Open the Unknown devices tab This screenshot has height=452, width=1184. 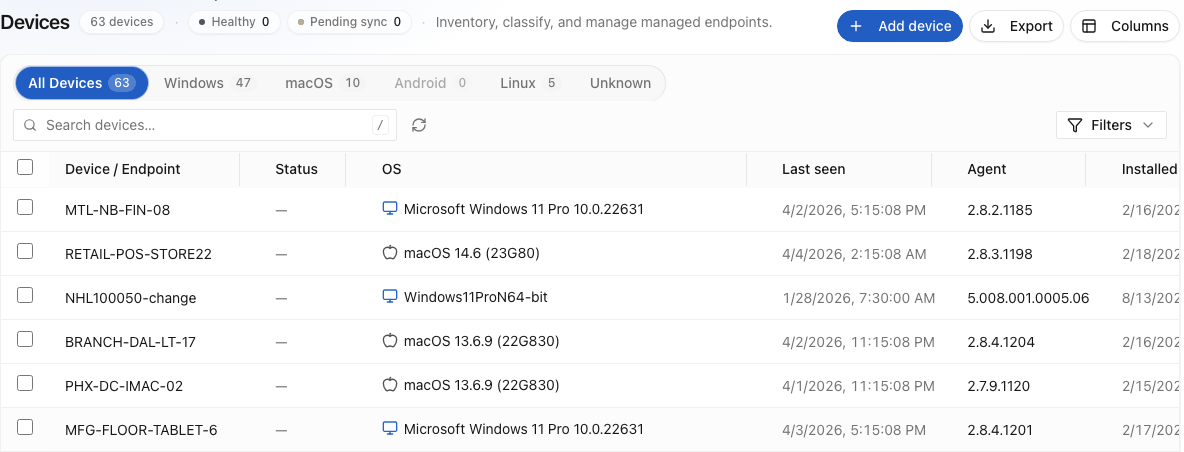point(620,83)
